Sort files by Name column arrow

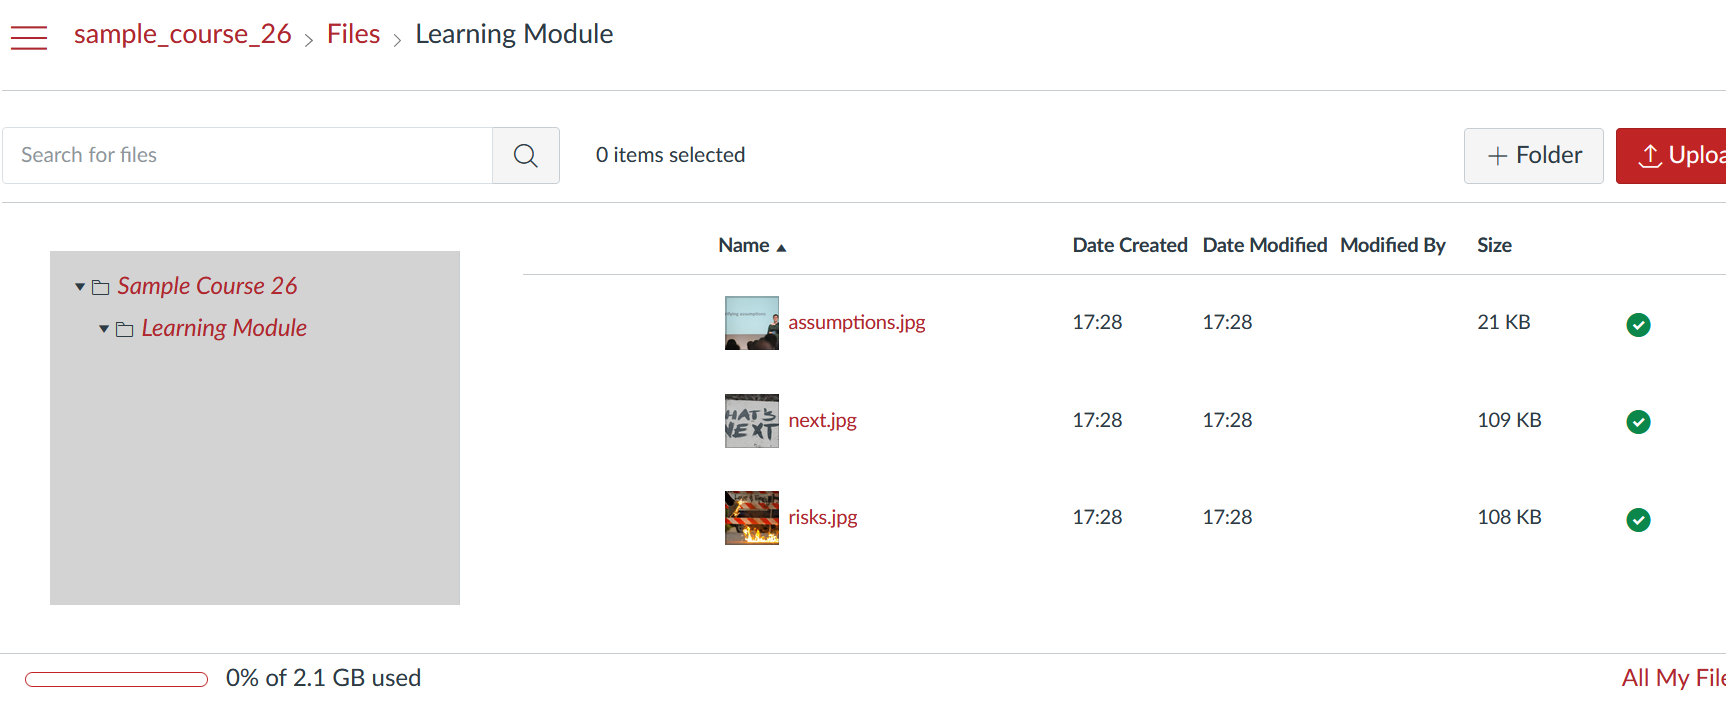tap(782, 247)
